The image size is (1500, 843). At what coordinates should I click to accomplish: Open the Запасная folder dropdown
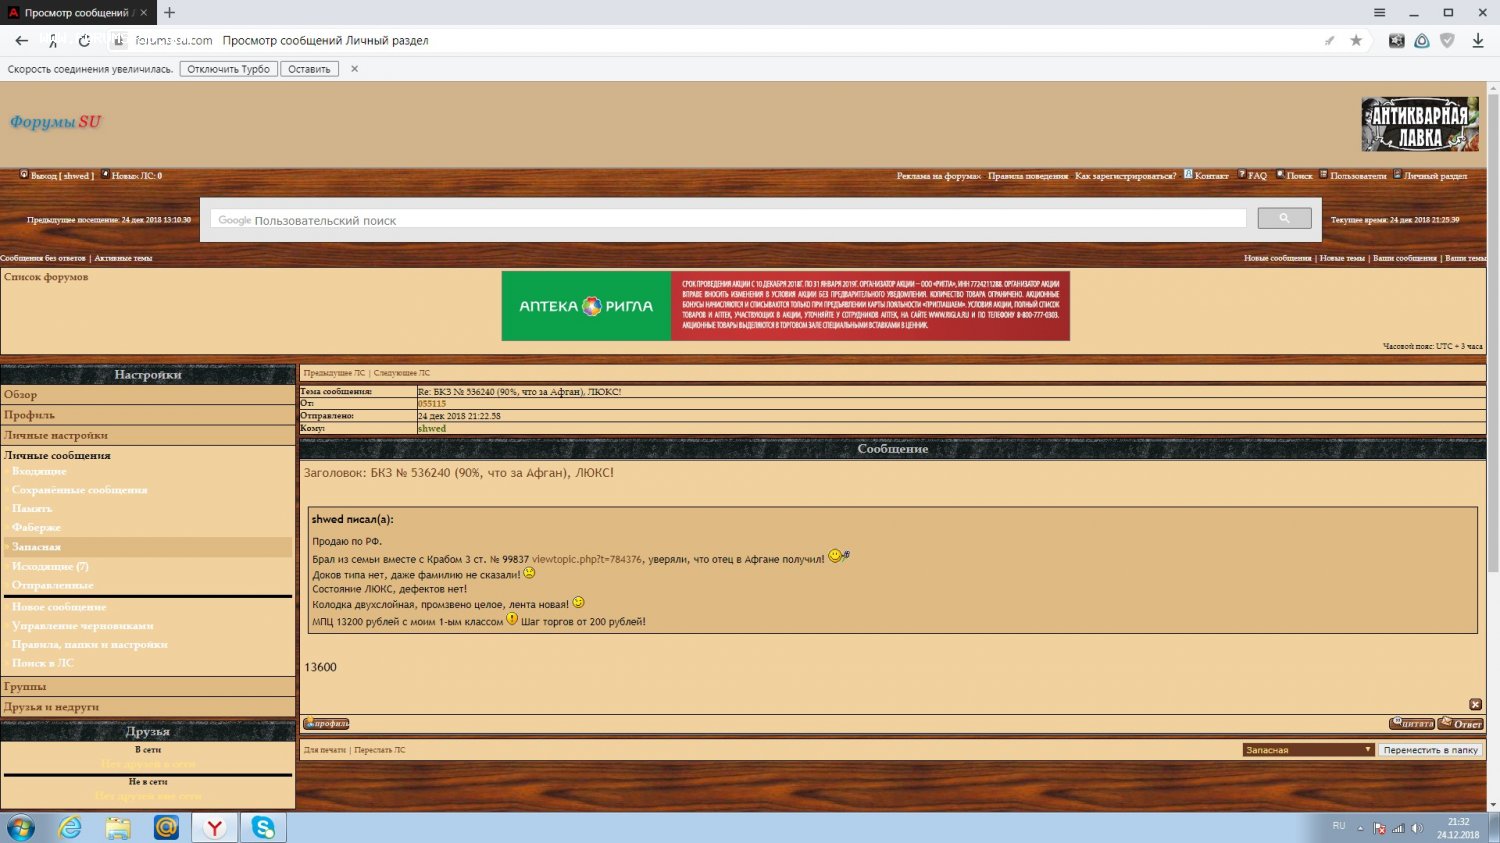(1308, 750)
